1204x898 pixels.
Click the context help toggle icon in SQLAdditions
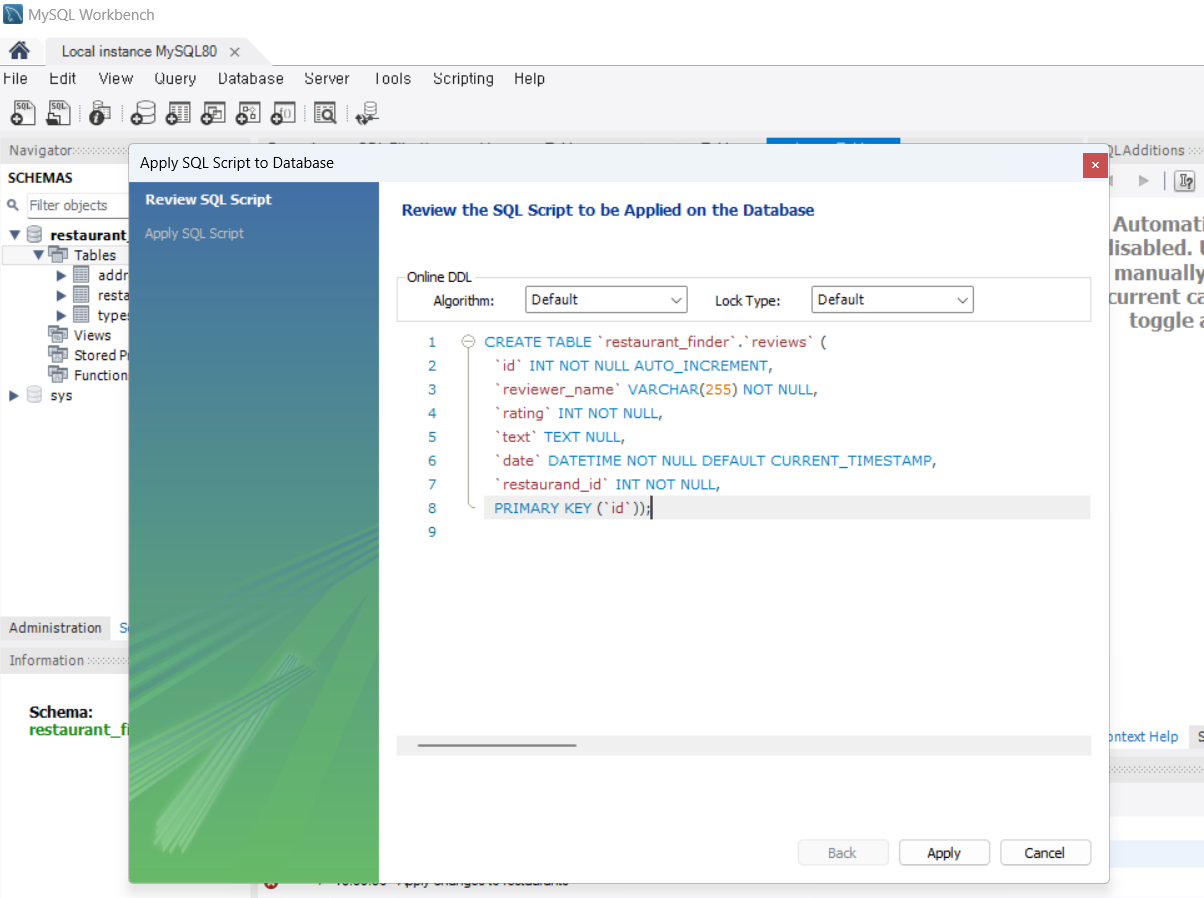1185,181
